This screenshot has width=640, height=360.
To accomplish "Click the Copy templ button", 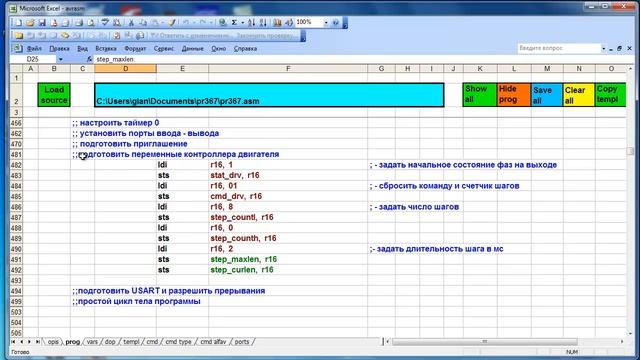I will point(611,95).
